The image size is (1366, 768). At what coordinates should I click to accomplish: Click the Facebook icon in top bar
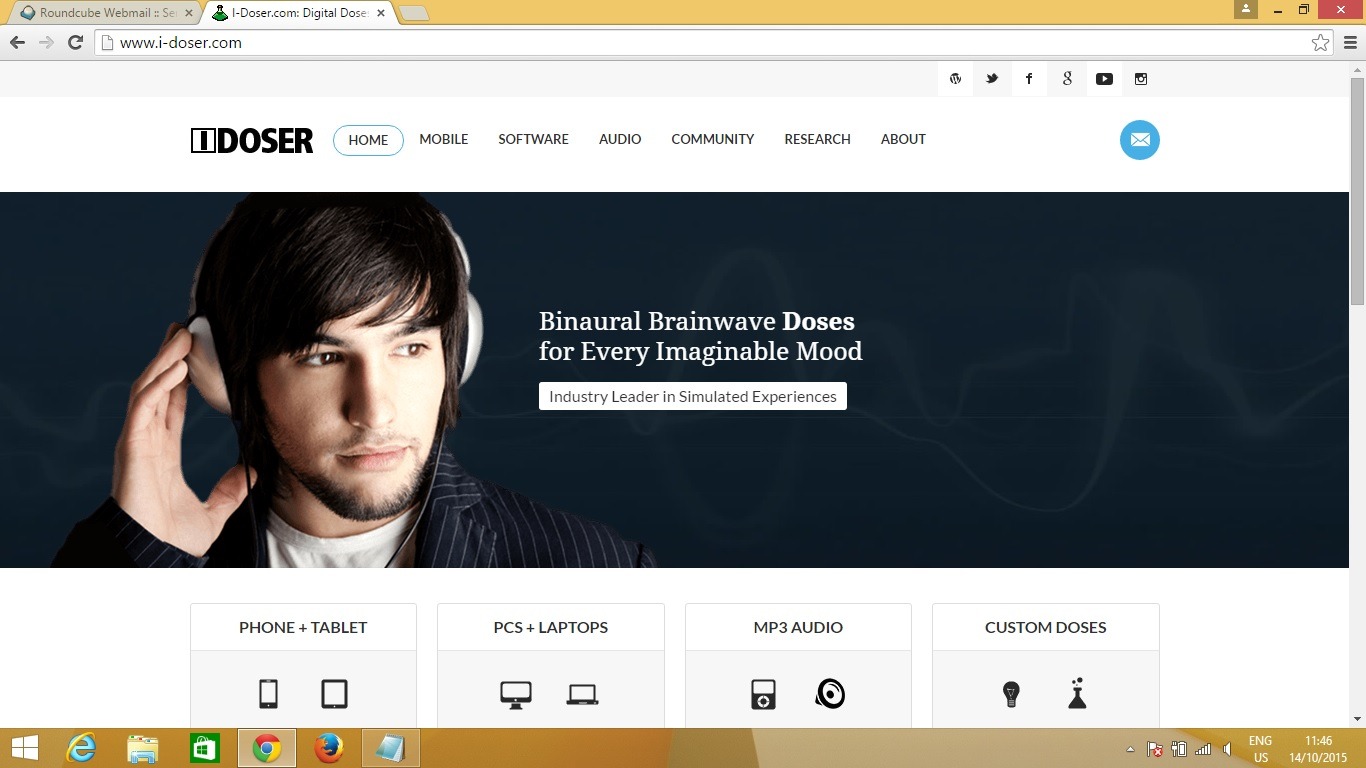[x=1029, y=79]
